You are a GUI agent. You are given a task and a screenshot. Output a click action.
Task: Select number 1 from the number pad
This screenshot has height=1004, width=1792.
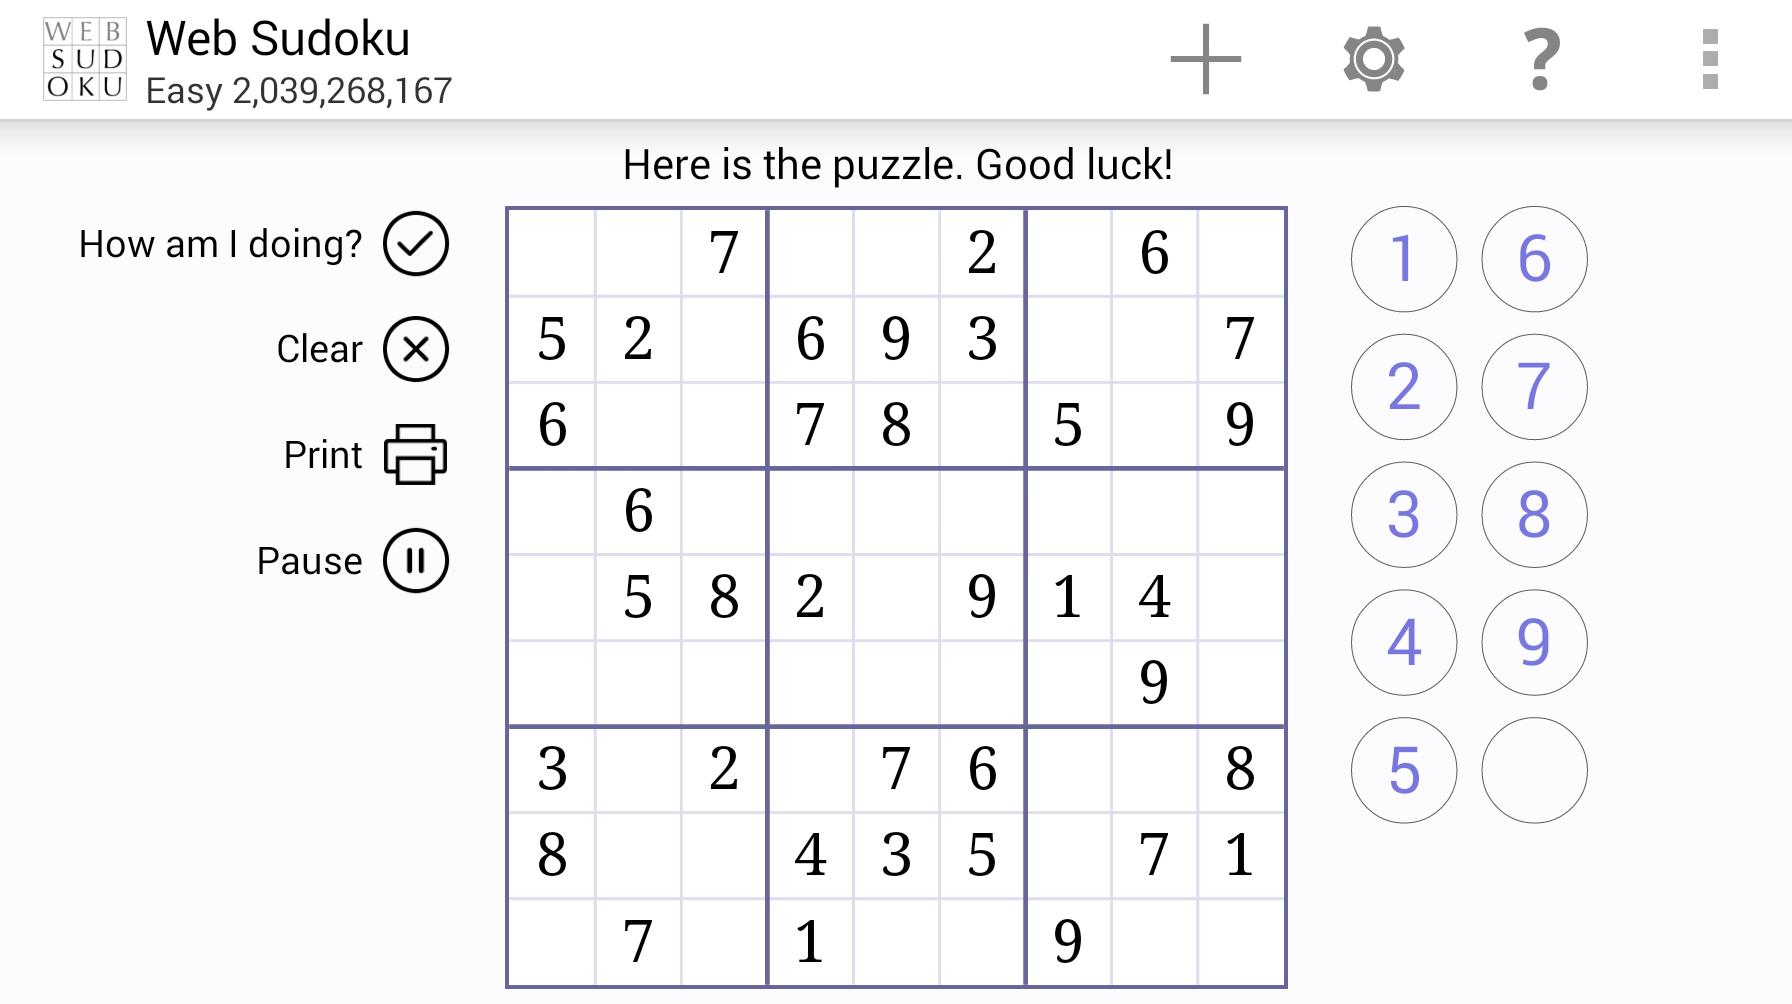tap(1403, 258)
